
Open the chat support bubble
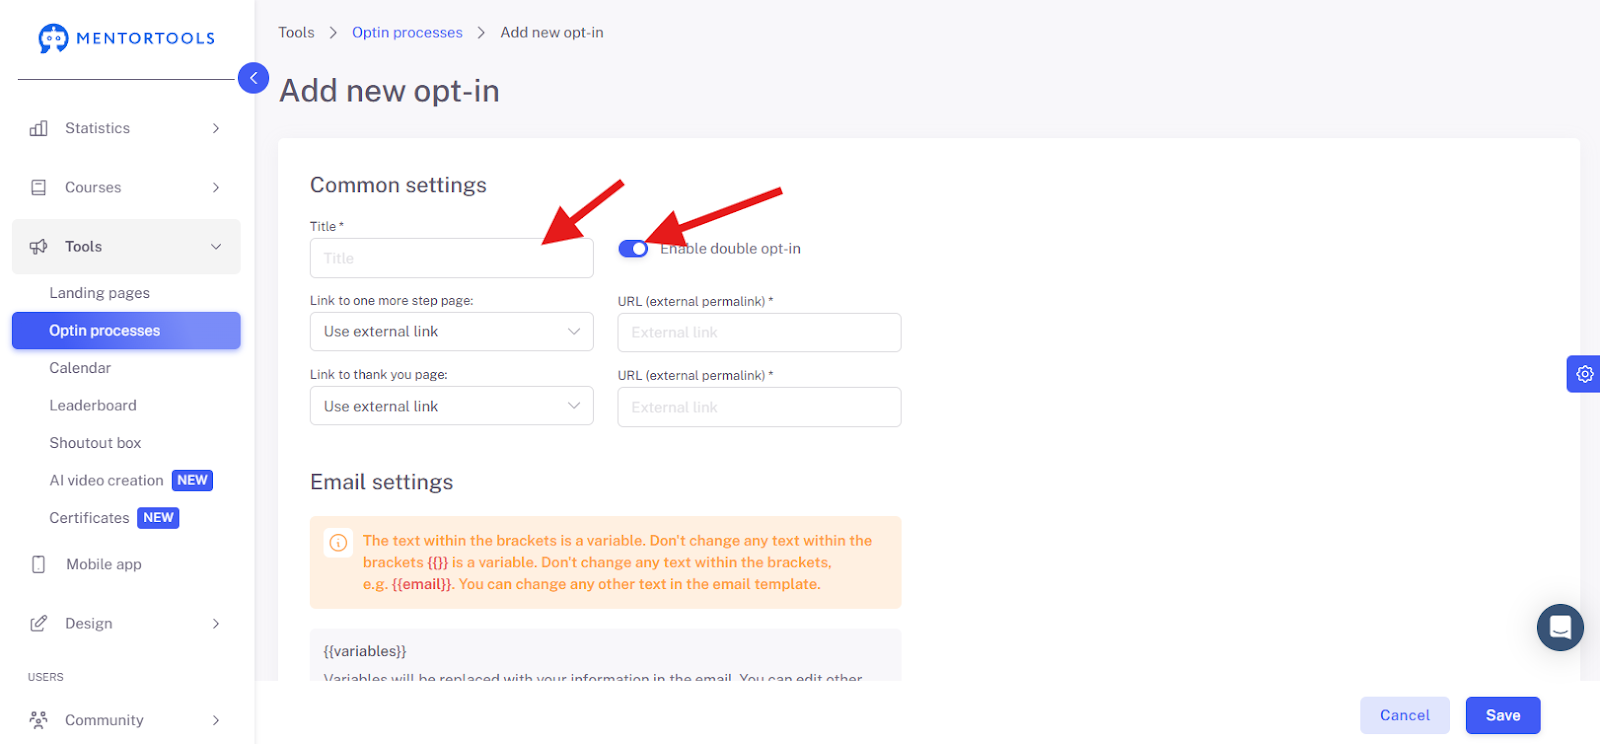(1560, 628)
